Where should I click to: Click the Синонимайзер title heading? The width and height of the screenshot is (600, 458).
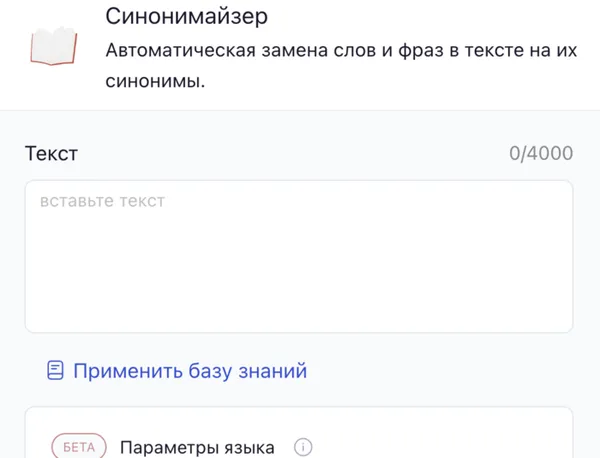[x=186, y=16]
